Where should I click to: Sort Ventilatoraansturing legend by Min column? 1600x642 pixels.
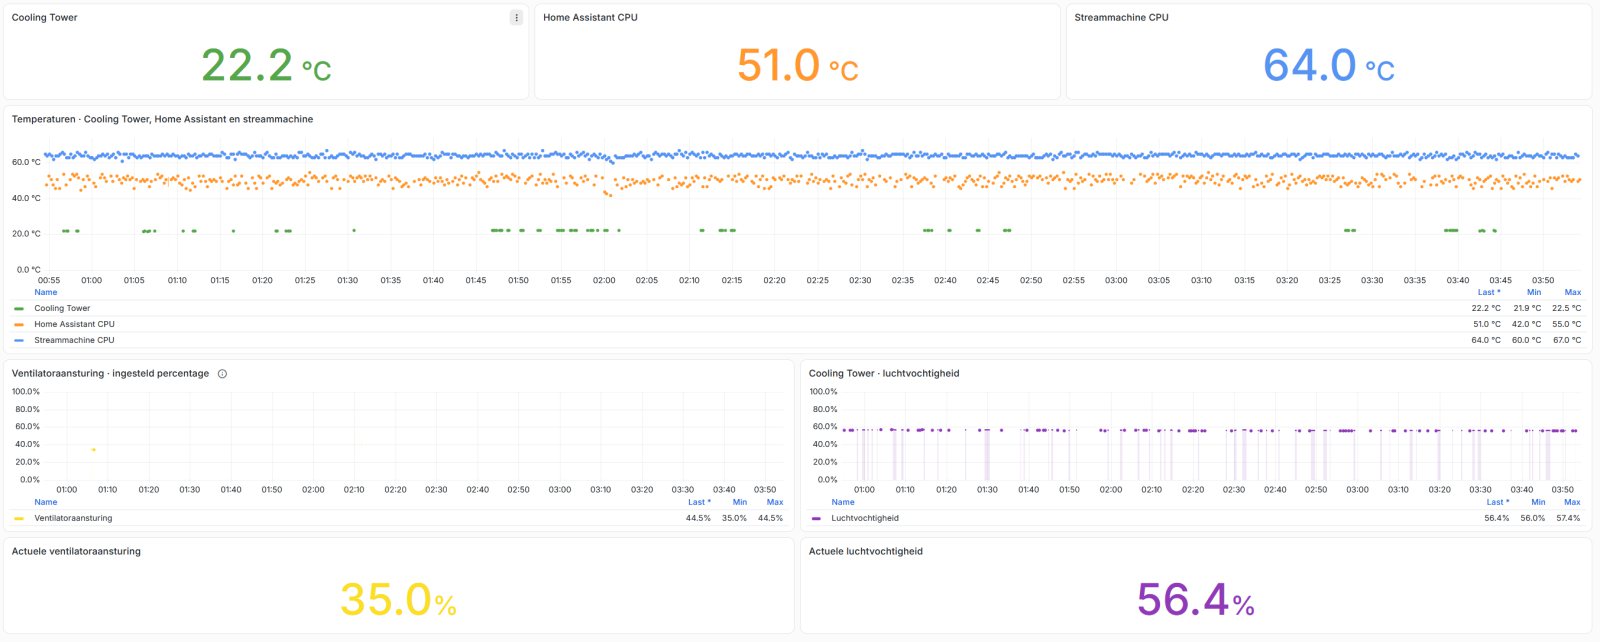point(740,503)
